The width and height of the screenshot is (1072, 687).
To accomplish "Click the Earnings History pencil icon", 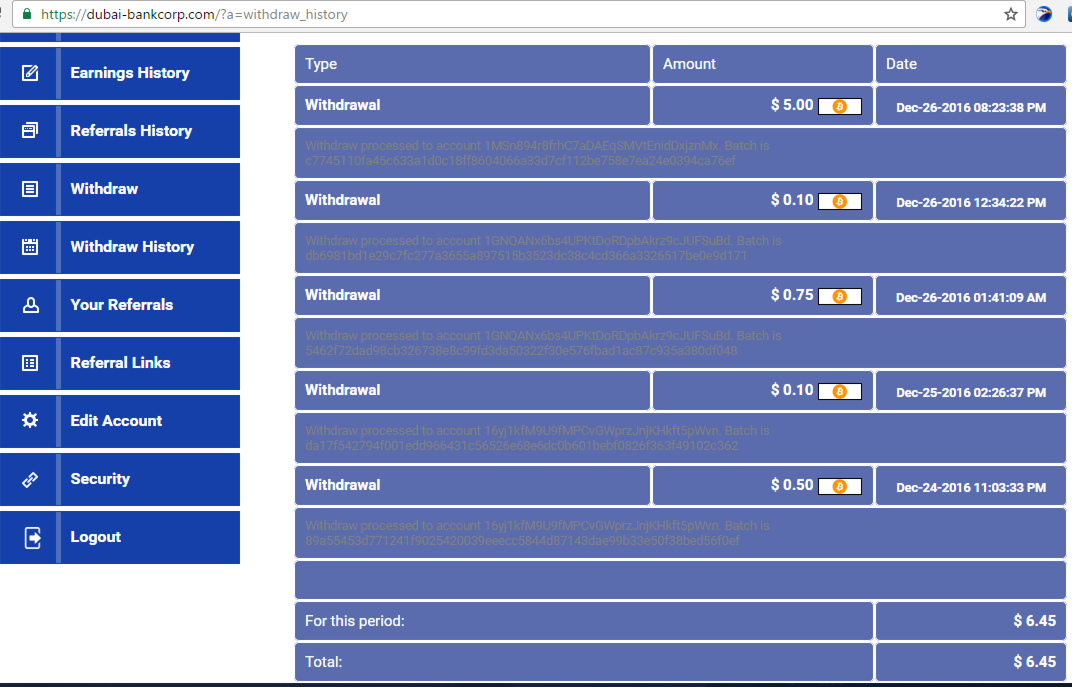I will click(30, 73).
